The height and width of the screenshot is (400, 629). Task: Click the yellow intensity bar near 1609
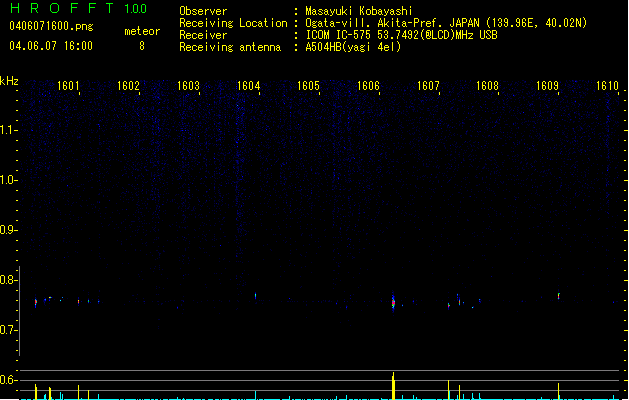pos(558,391)
